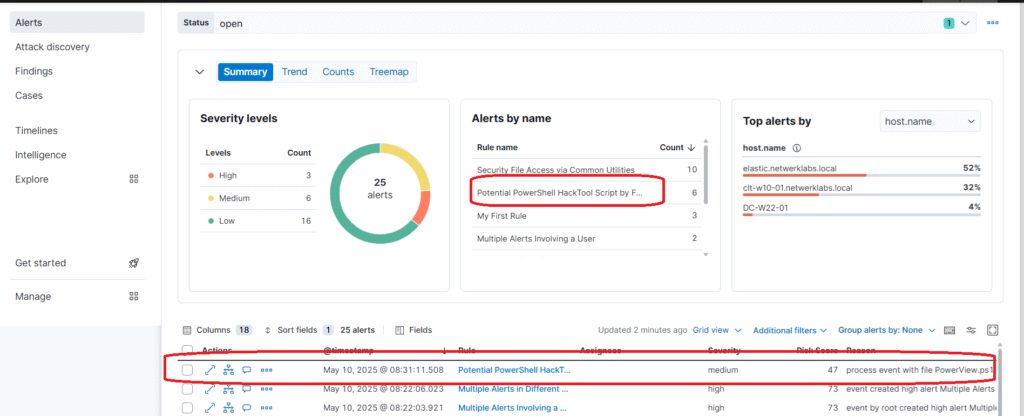
Task: Open the three-dots menu beside Status filter
Action: tap(993, 23)
